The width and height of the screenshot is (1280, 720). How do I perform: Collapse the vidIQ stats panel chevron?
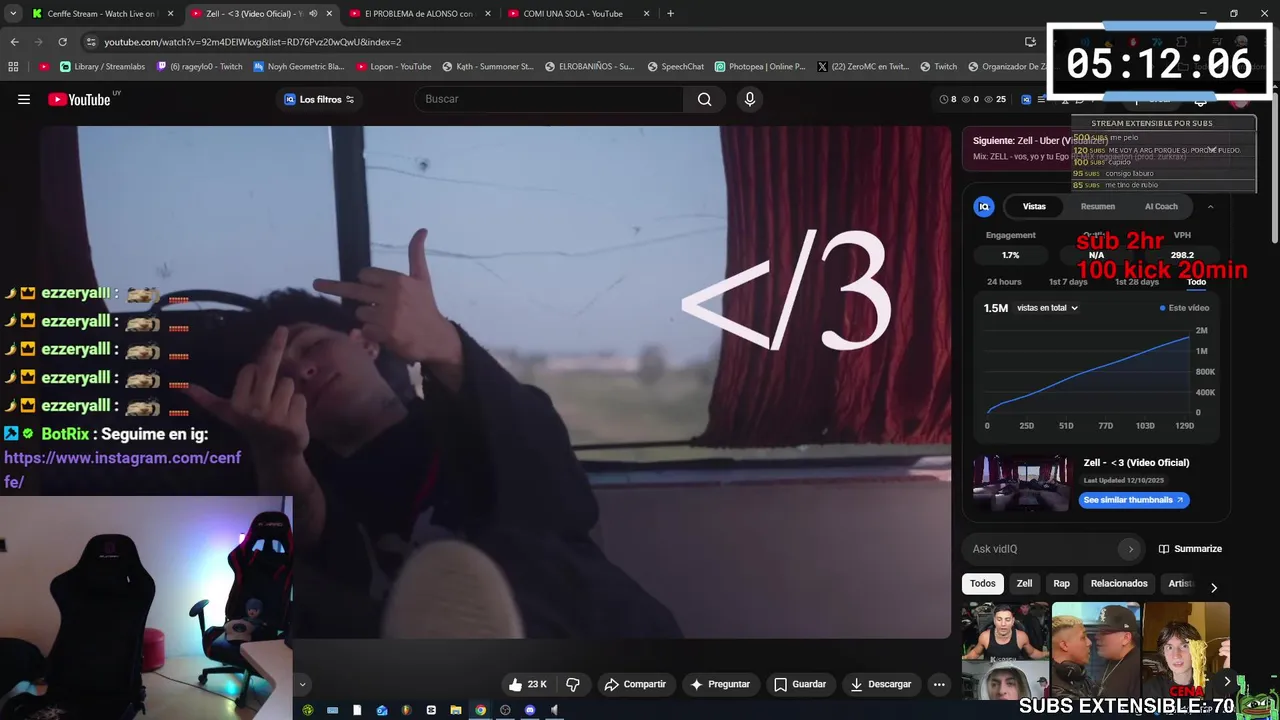pos(1210,206)
